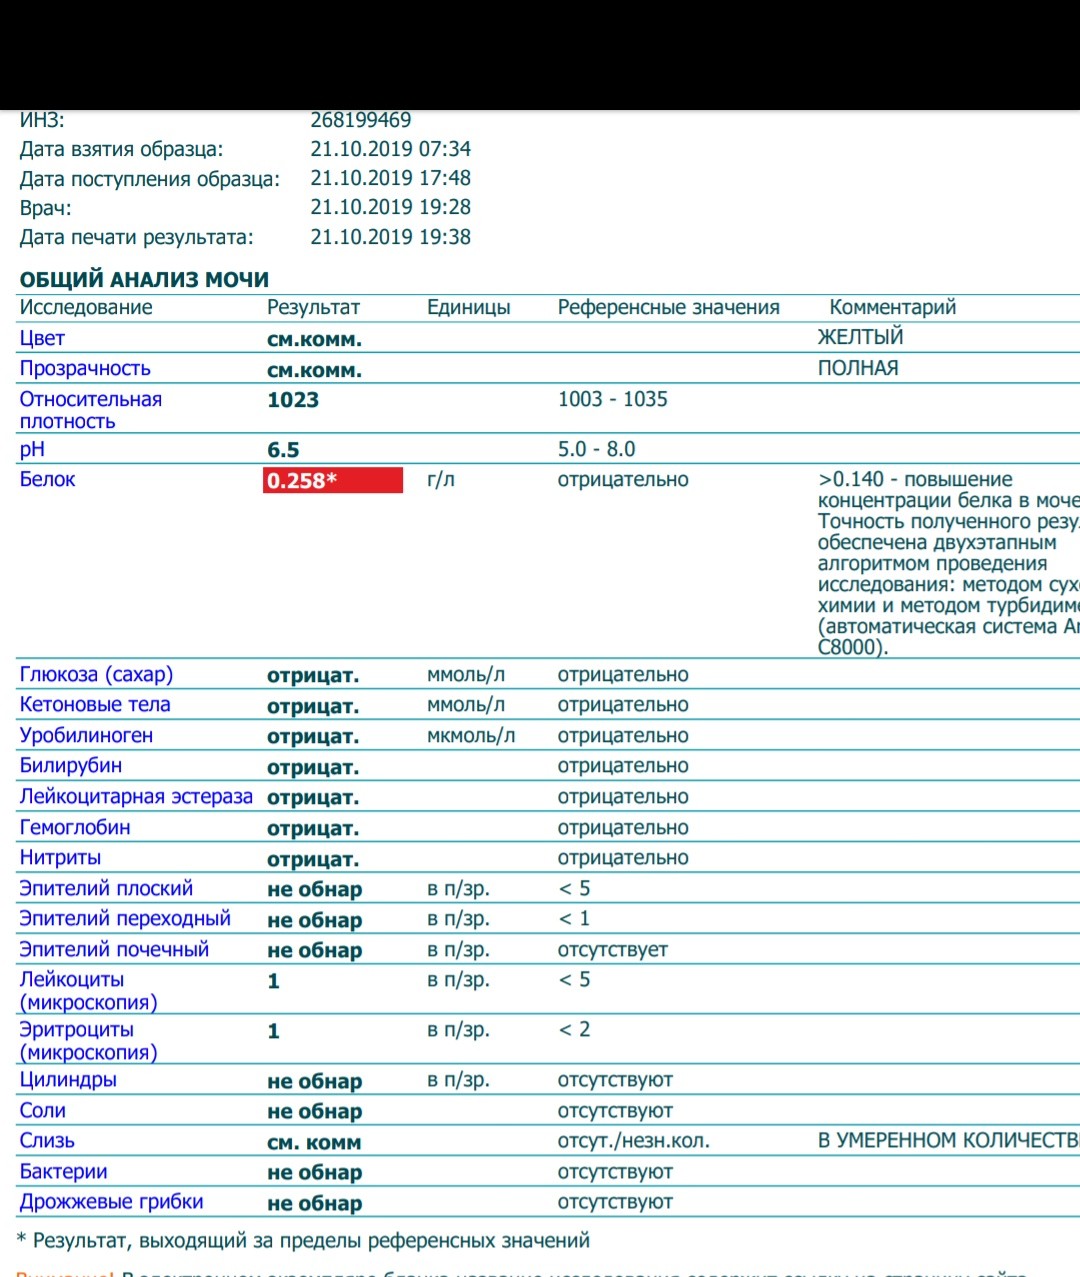Open the "Прозрачность" test name link

pos(85,368)
